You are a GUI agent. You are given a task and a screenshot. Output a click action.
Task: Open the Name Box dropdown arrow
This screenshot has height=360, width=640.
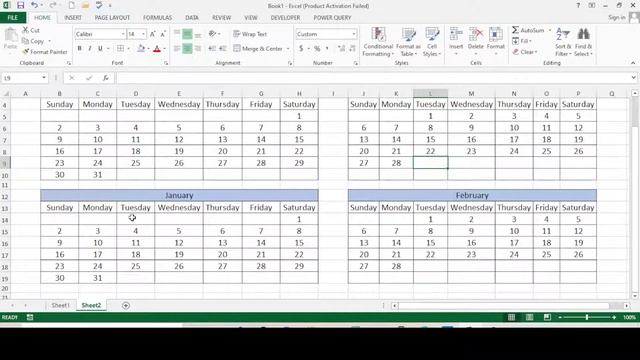coord(44,78)
